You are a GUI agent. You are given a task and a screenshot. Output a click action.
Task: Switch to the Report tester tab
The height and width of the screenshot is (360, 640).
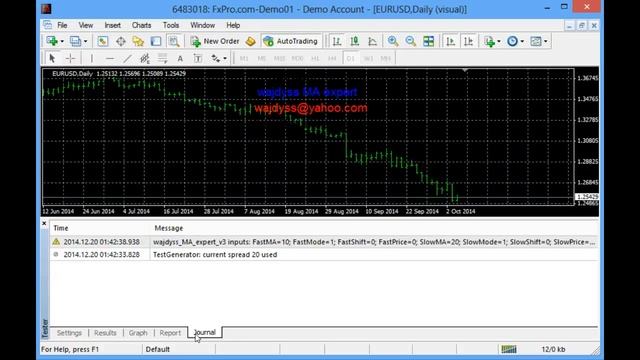click(x=170, y=333)
